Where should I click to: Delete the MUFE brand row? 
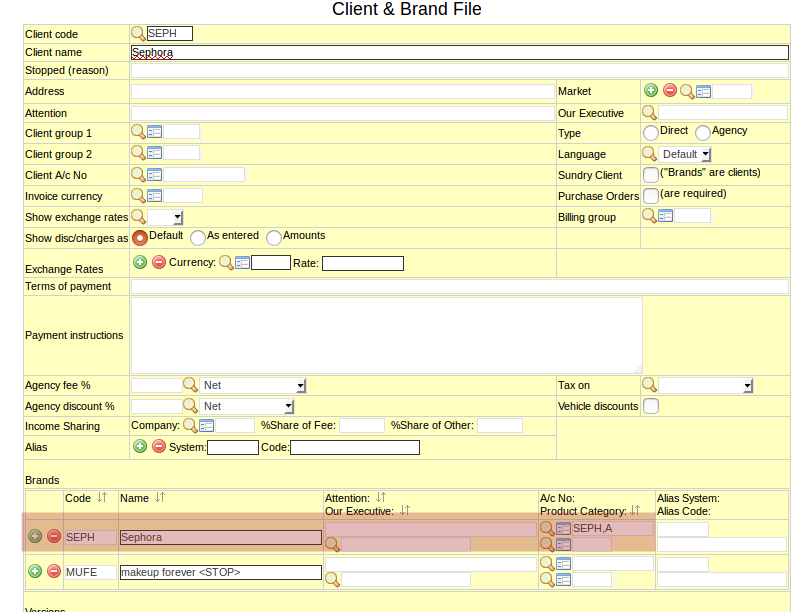coord(54,571)
